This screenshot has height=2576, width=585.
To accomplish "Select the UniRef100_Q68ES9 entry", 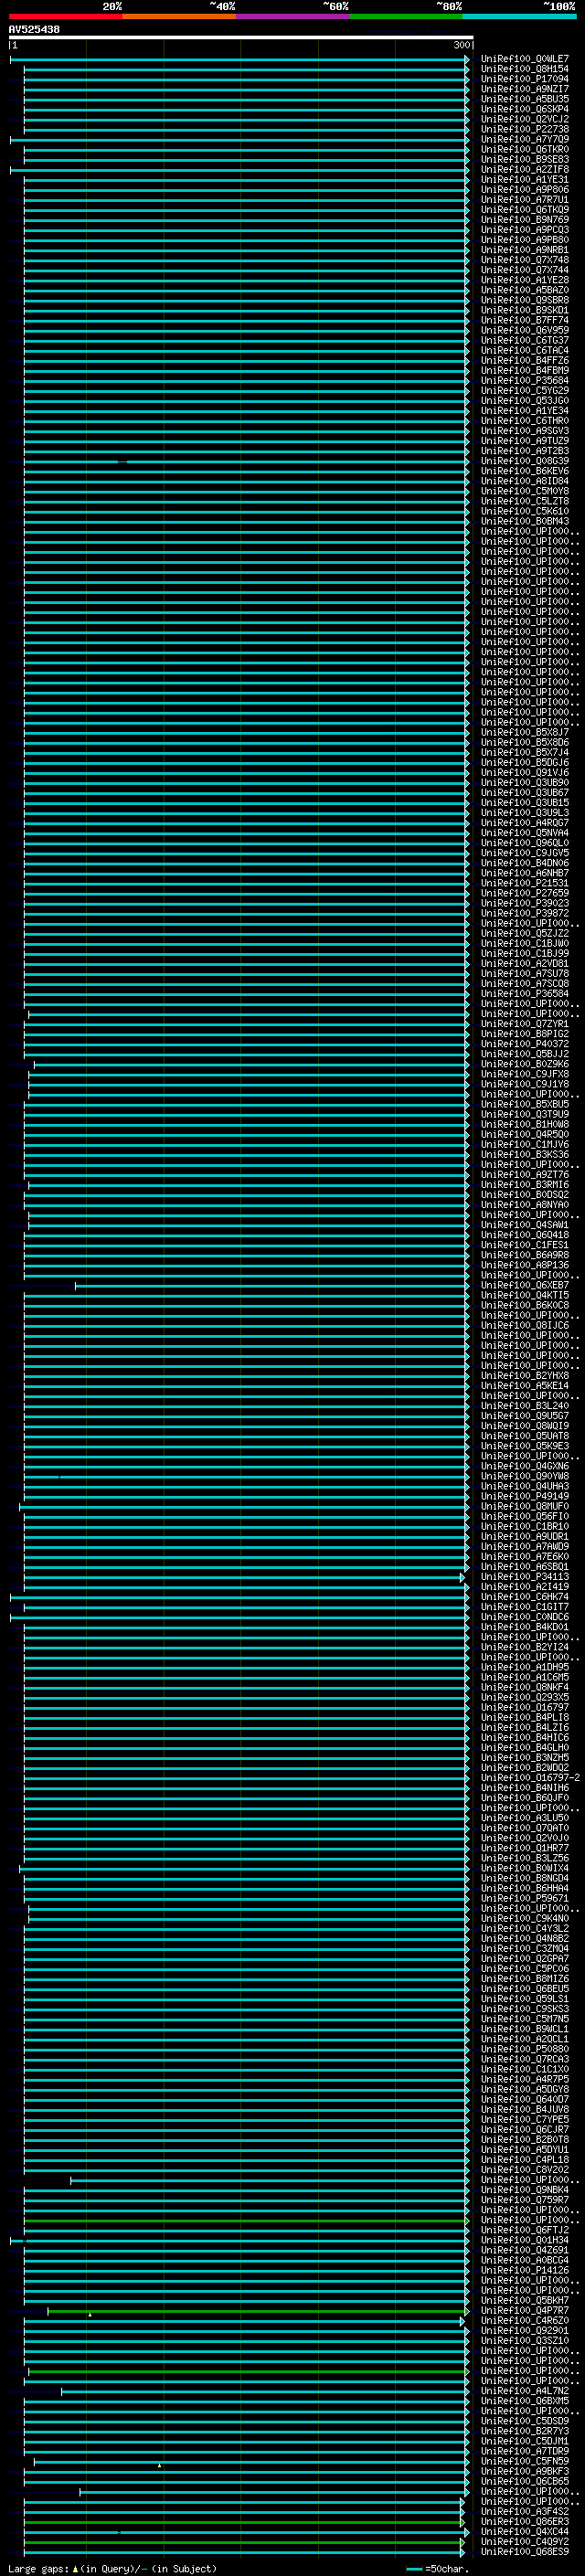I will [x=525, y=2551].
